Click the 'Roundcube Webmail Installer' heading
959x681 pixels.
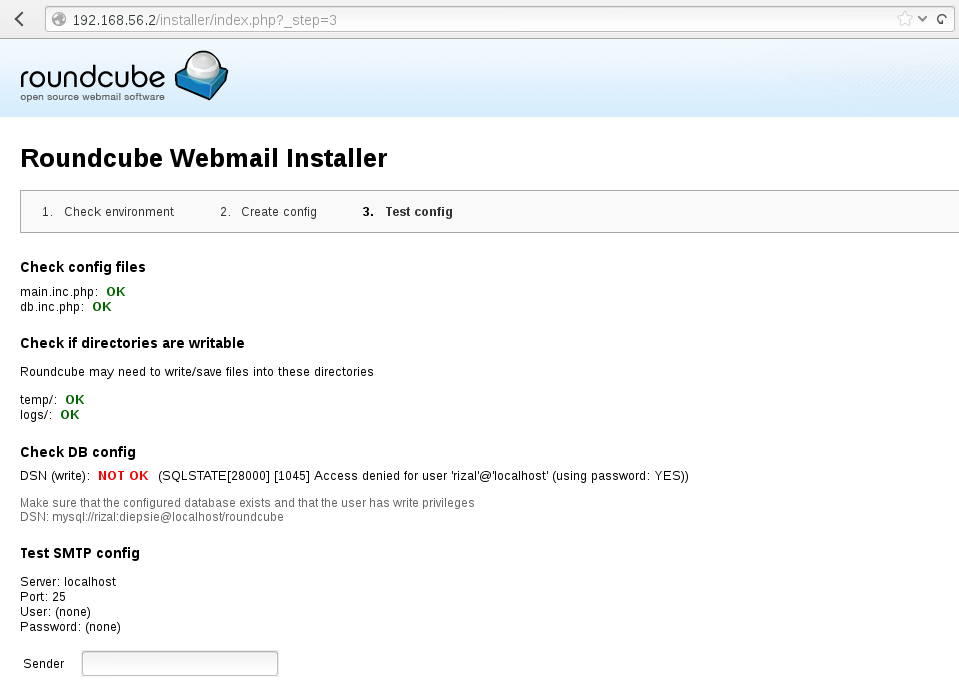204,158
